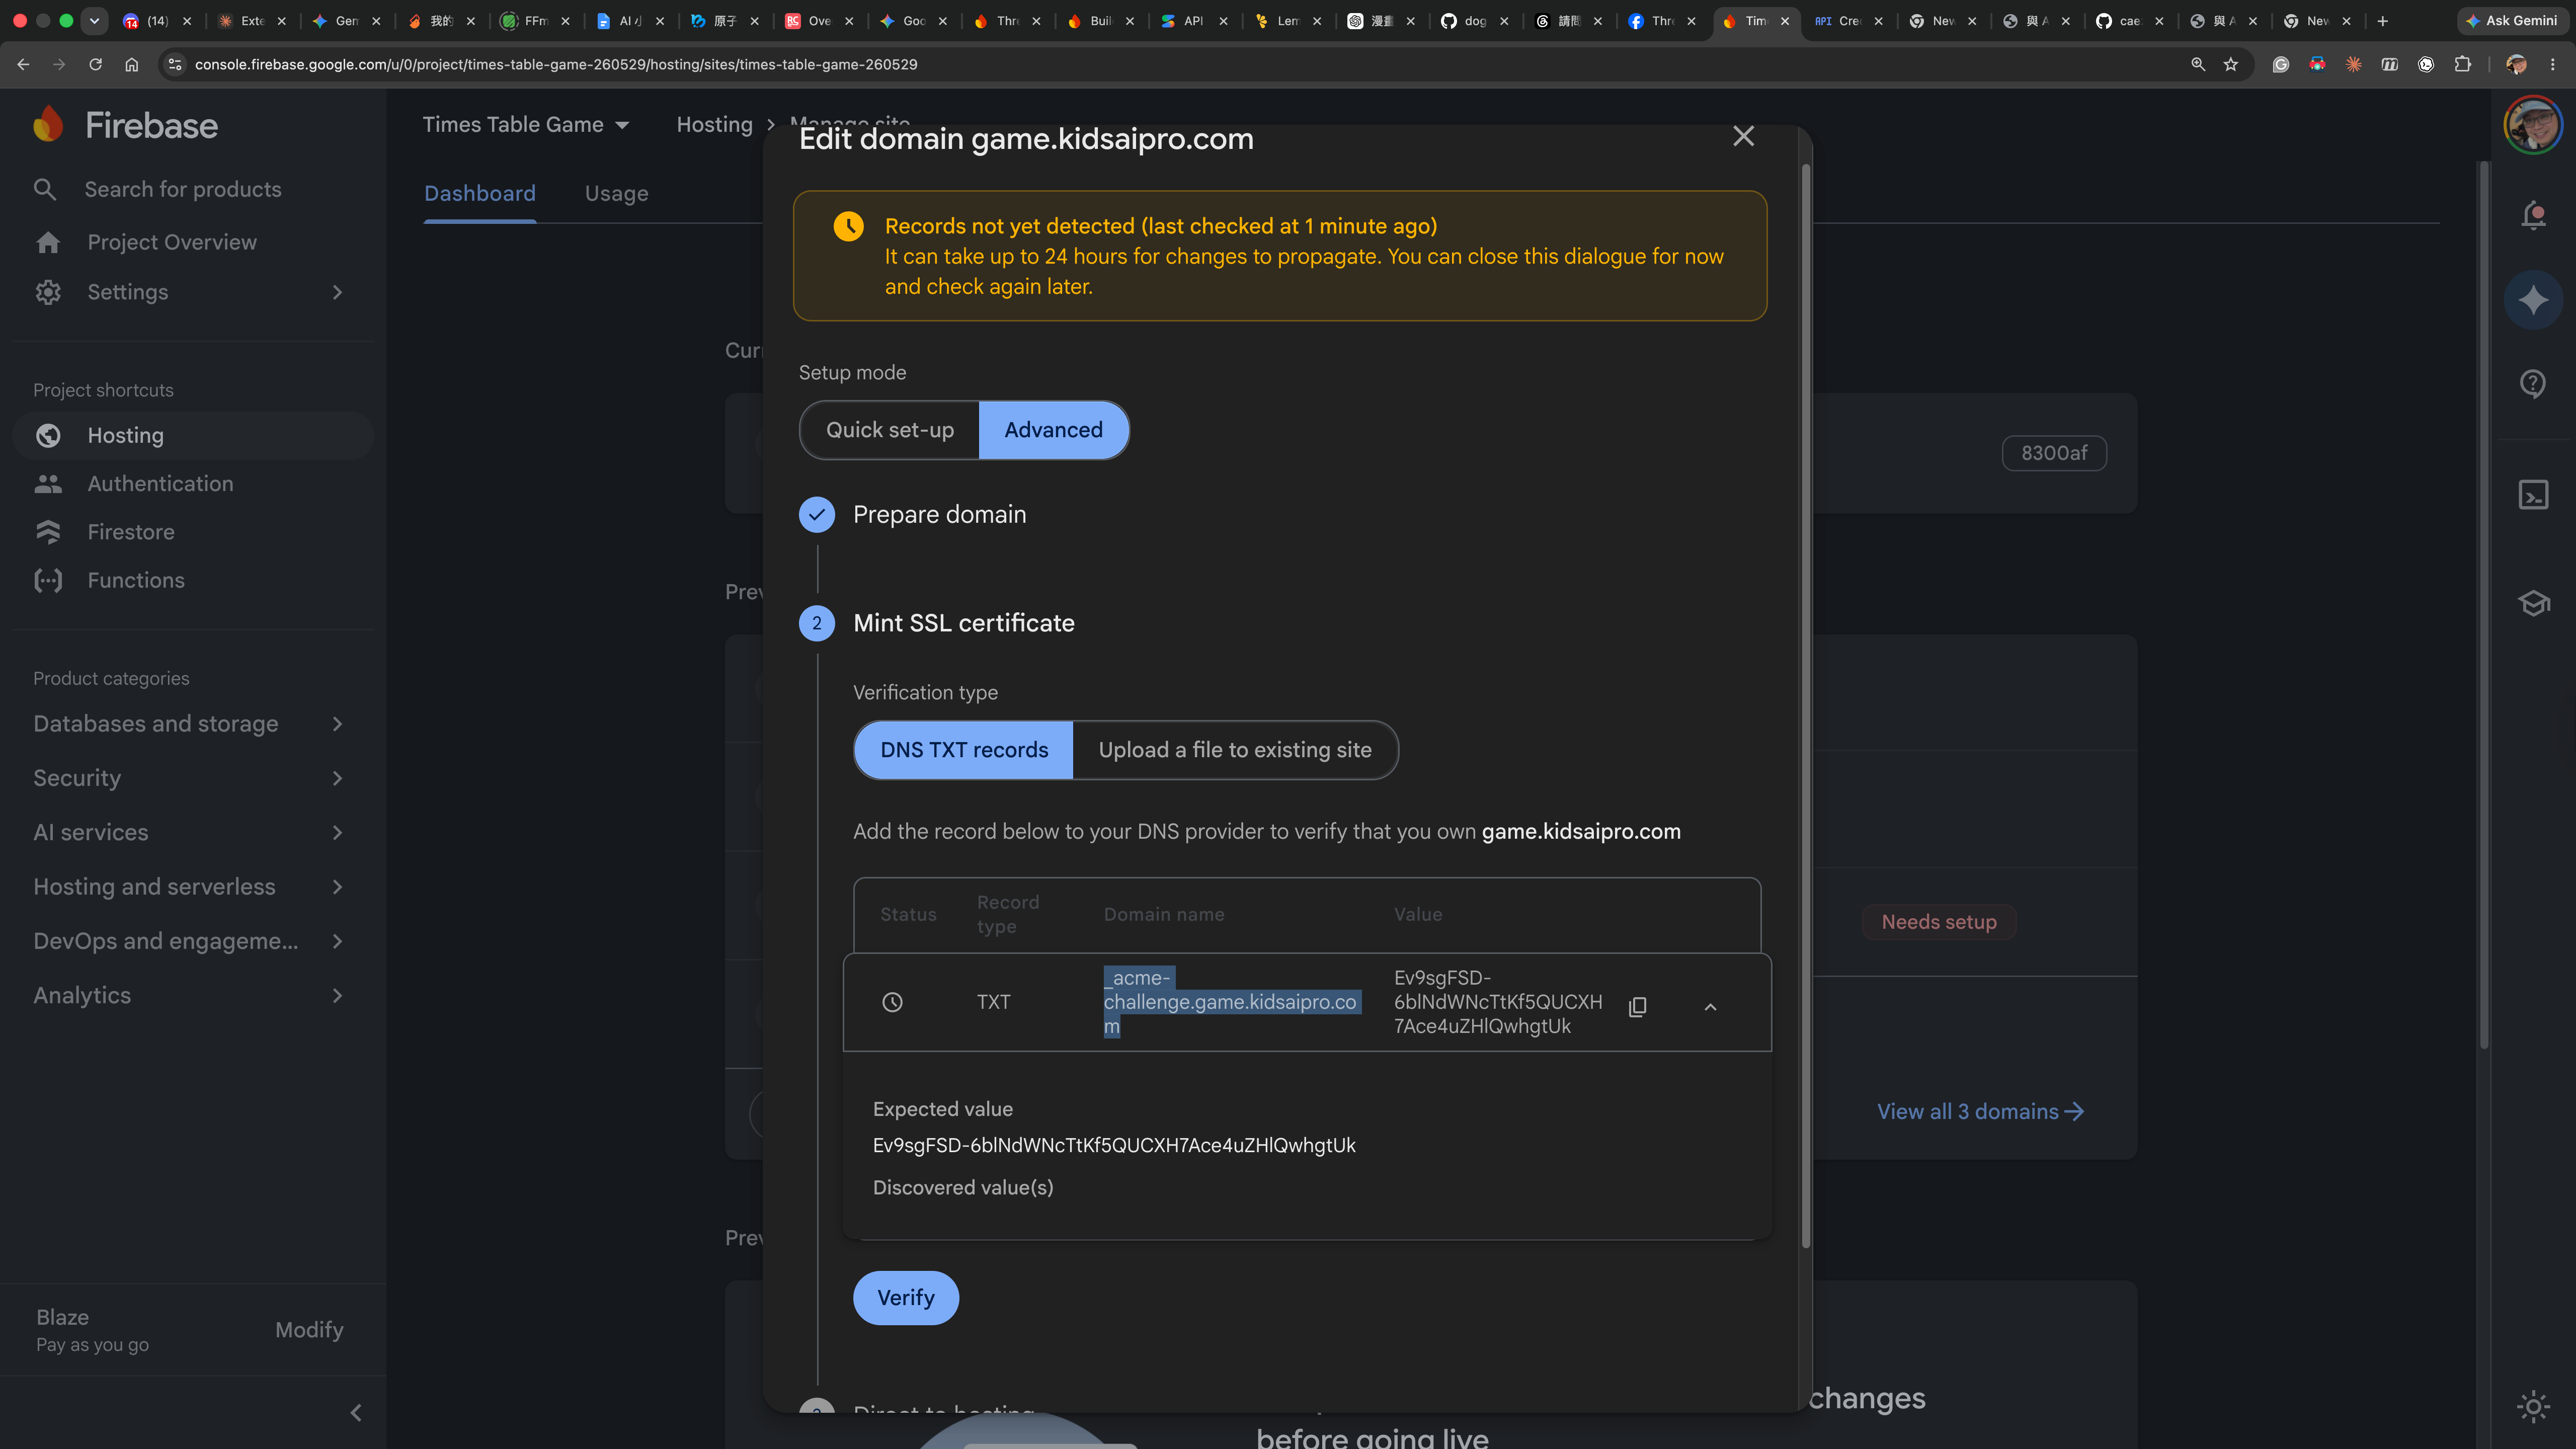Screen dimensions: 2576x1449
Task: Open the Times Table Game project dropdown
Action: point(526,125)
